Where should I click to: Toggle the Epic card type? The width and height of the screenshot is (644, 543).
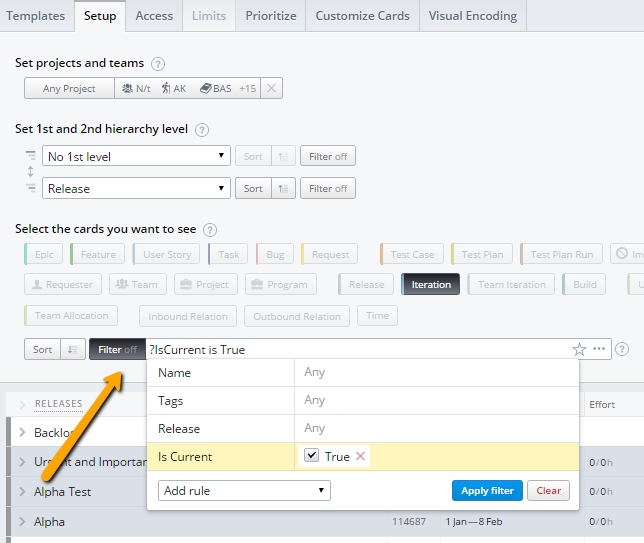44,254
